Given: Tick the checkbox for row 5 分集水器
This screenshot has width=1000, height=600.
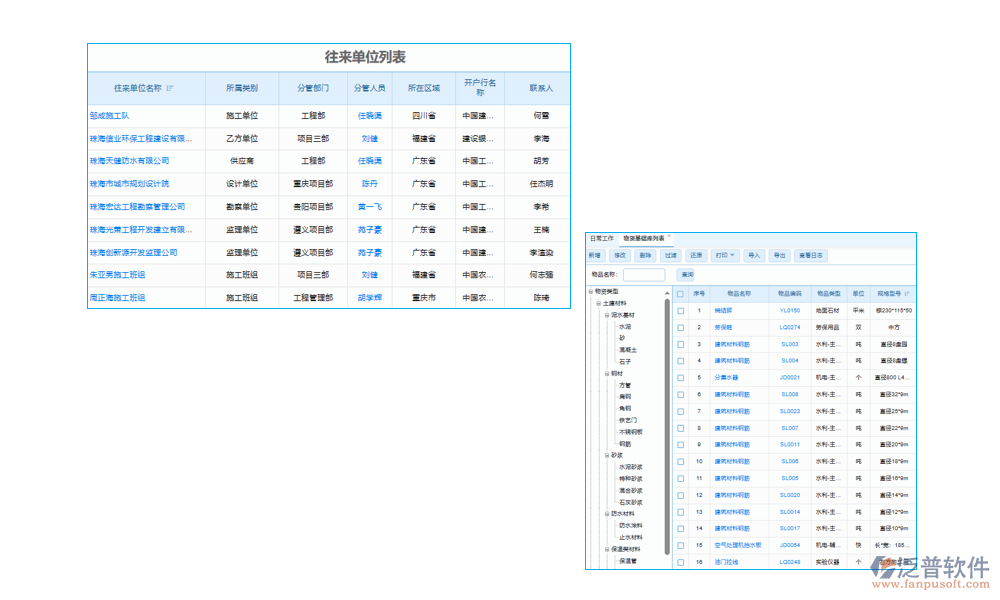Looking at the screenshot, I should coord(680,378).
